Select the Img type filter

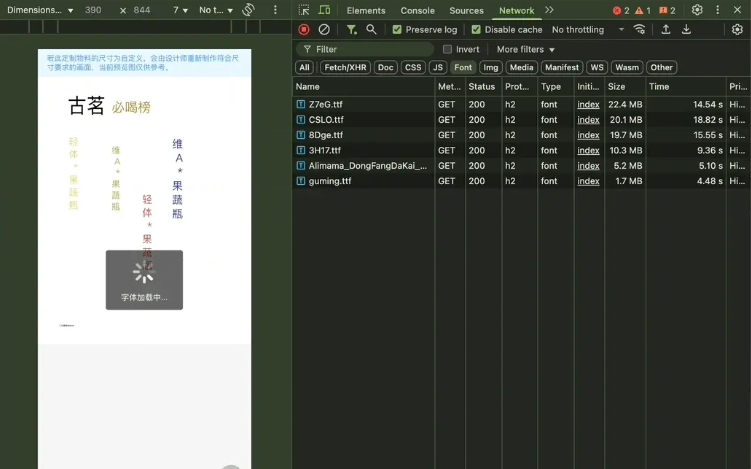pos(490,68)
